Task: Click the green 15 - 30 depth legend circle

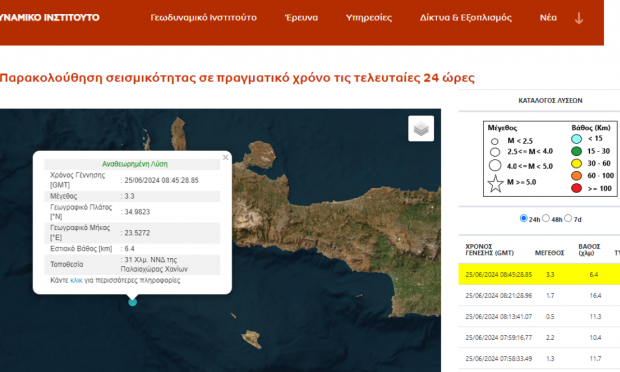Action: click(577, 151)
